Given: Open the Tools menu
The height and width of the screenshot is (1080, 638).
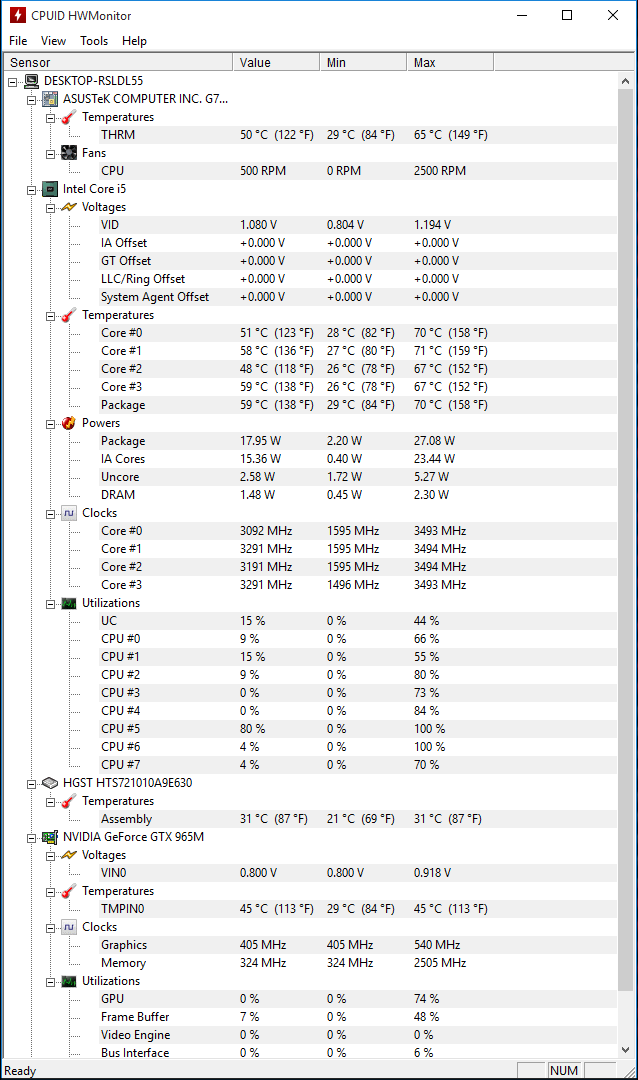Looking at the screenshot, I should [x=94, y=41].
